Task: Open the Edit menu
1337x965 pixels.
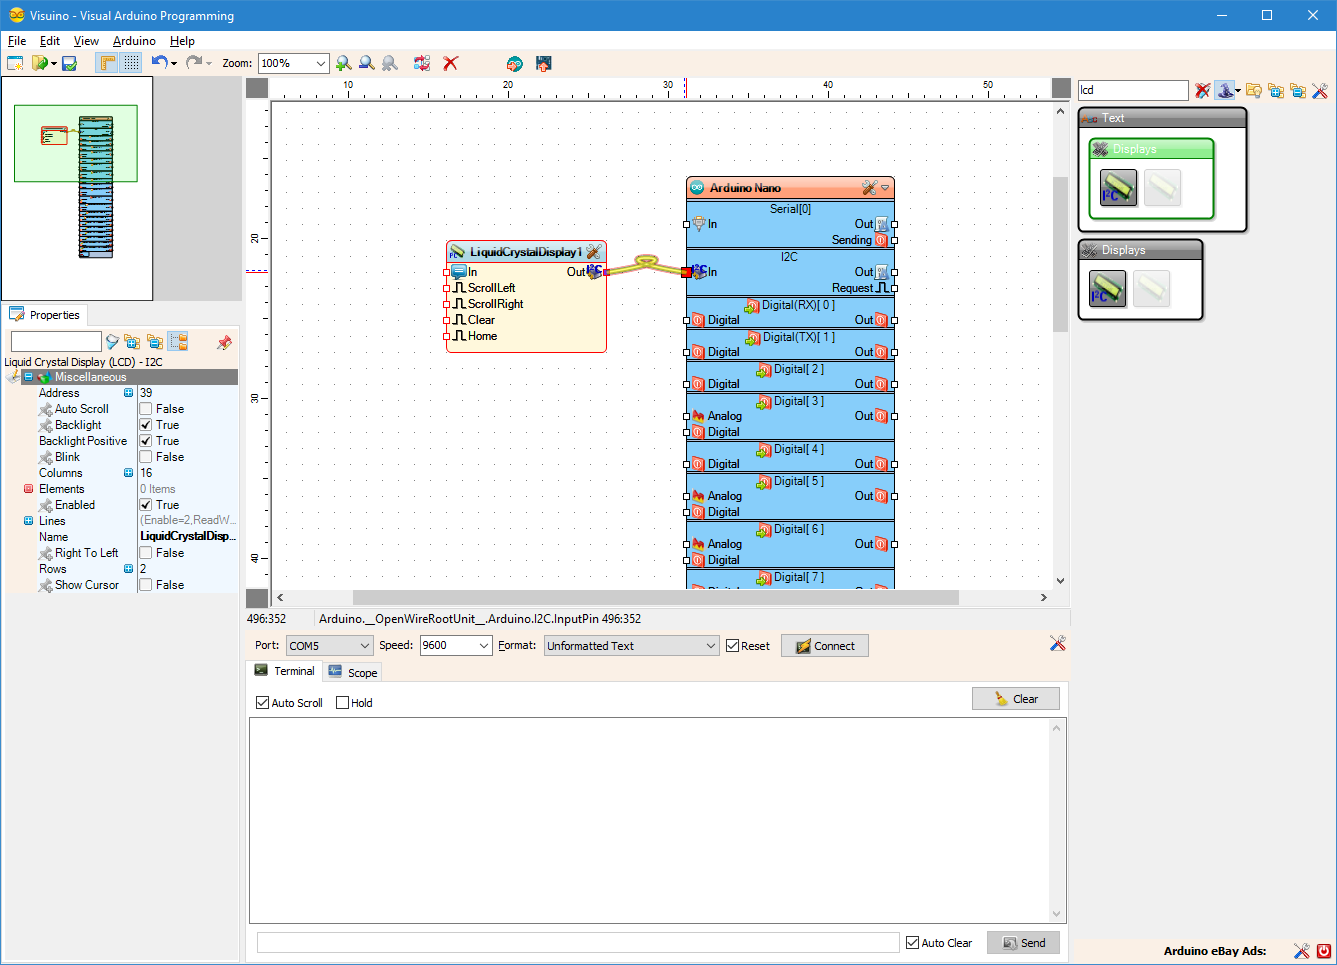Action: pos(50,41)
